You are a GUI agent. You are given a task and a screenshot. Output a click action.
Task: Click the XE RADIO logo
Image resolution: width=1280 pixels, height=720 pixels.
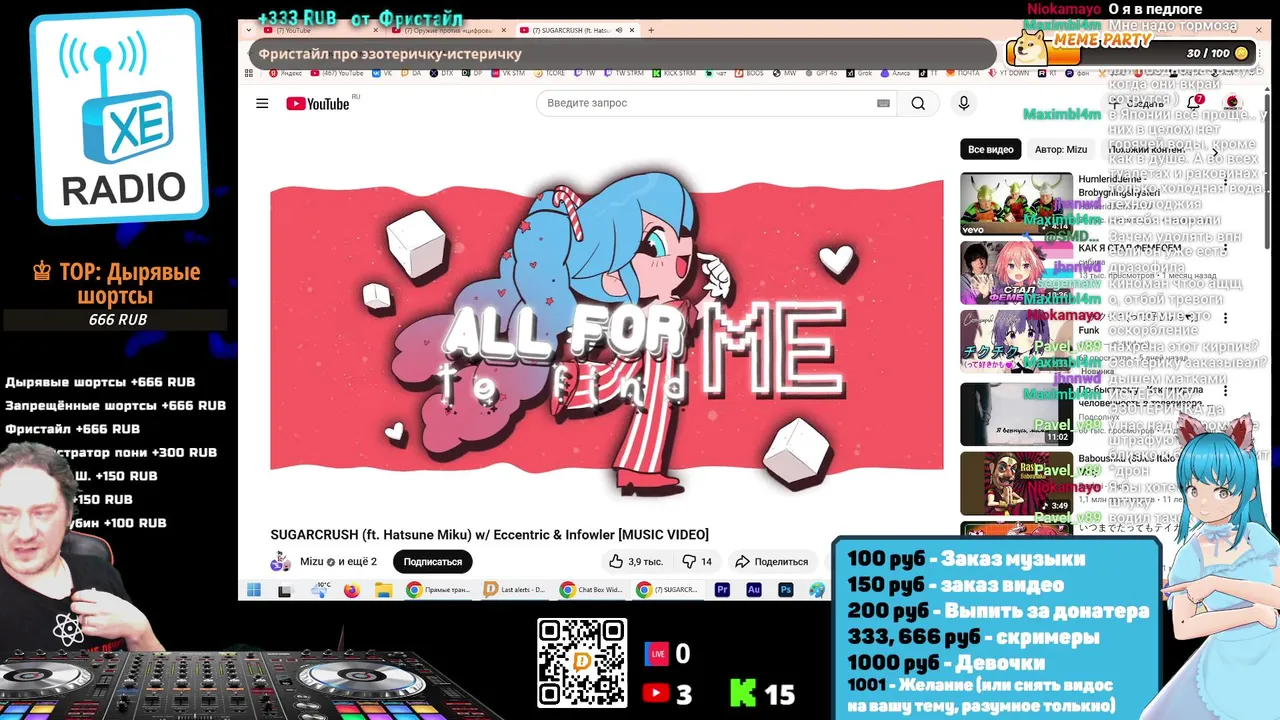tap(120, 117)
